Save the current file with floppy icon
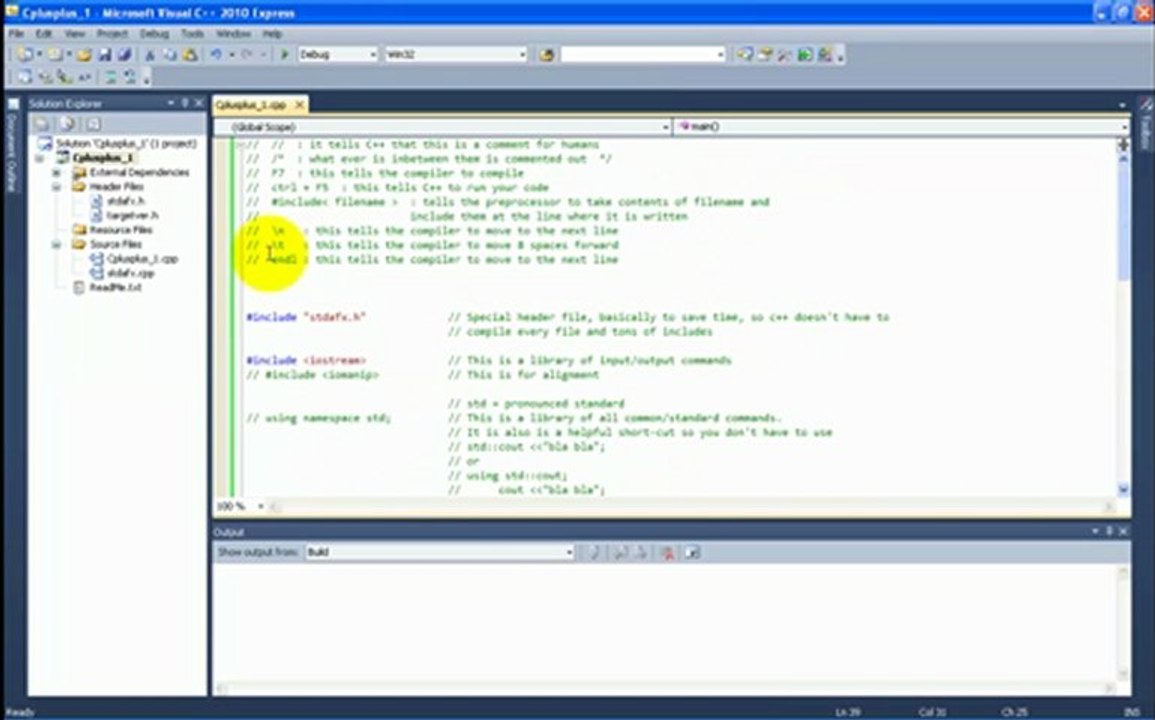Screen dimensions: 1155x720 (x=105, y=55)
